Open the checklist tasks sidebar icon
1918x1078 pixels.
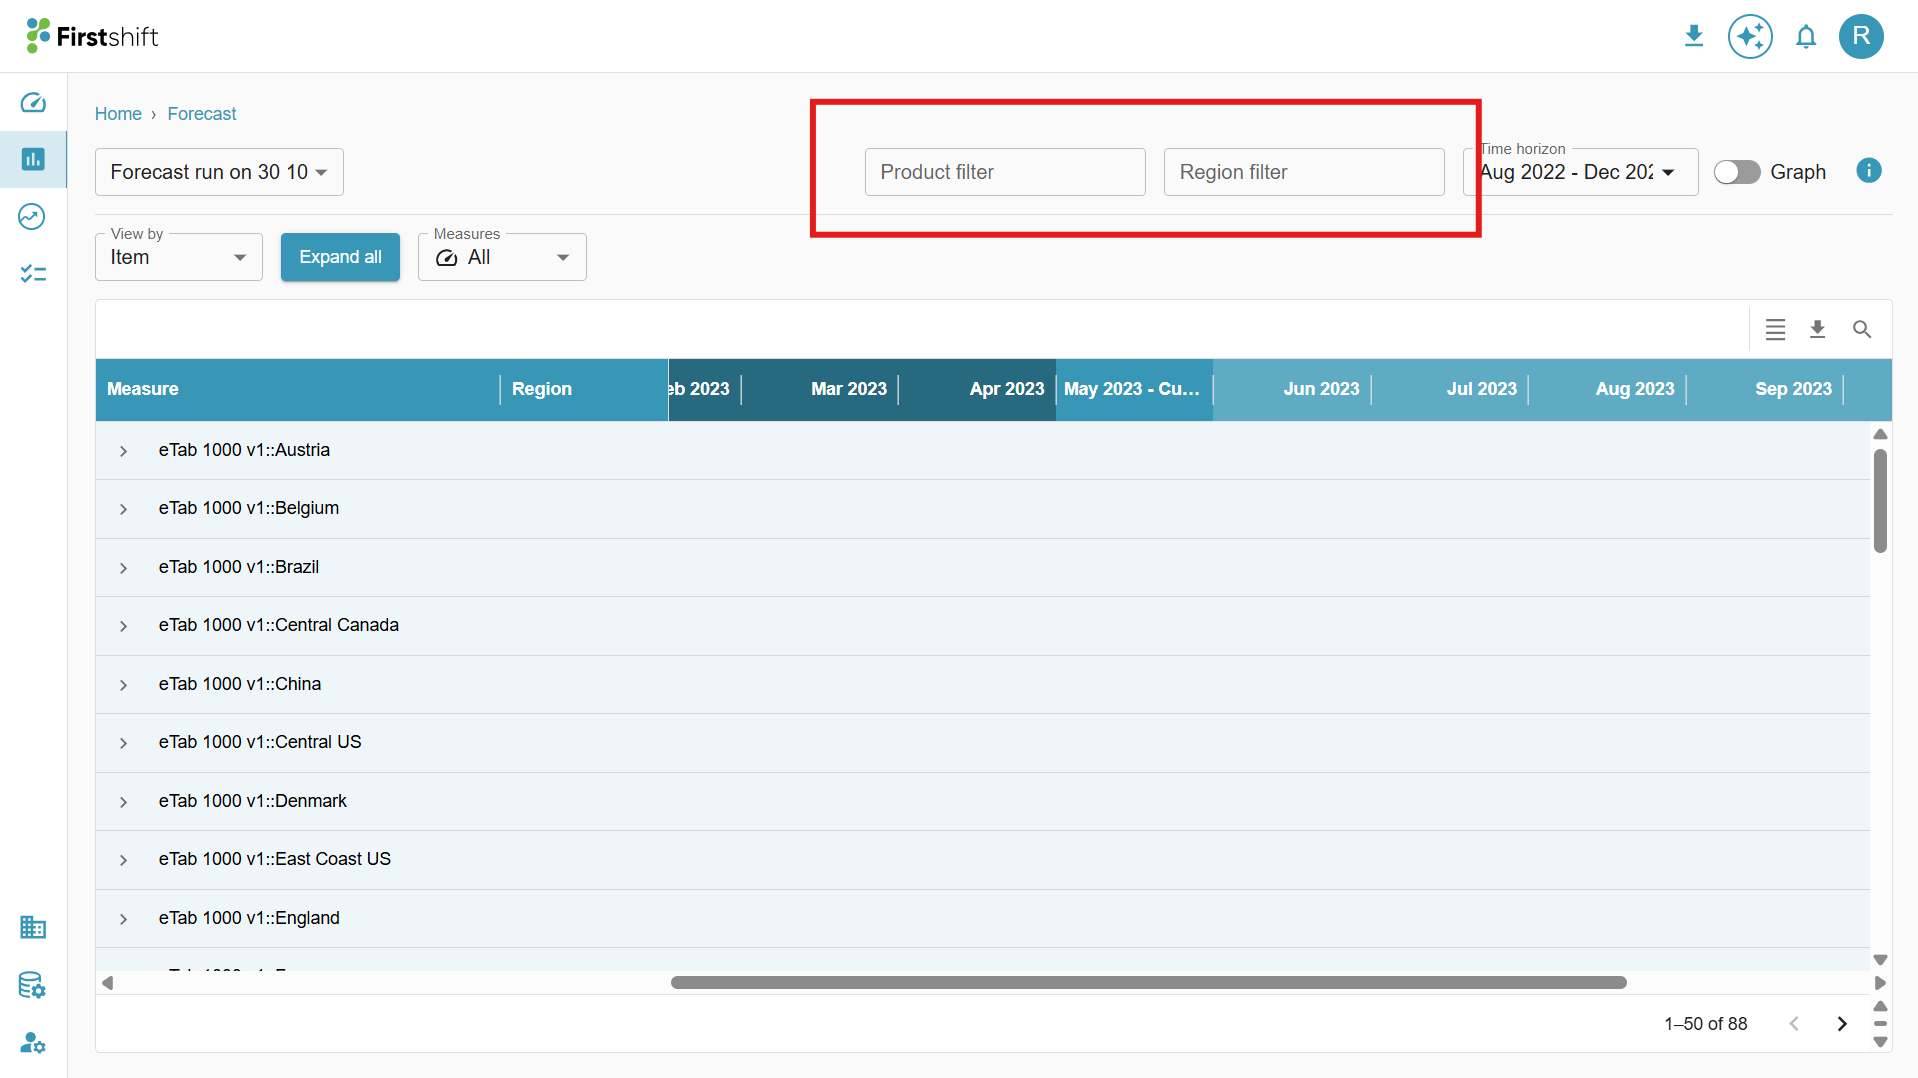tap(33, 273)
